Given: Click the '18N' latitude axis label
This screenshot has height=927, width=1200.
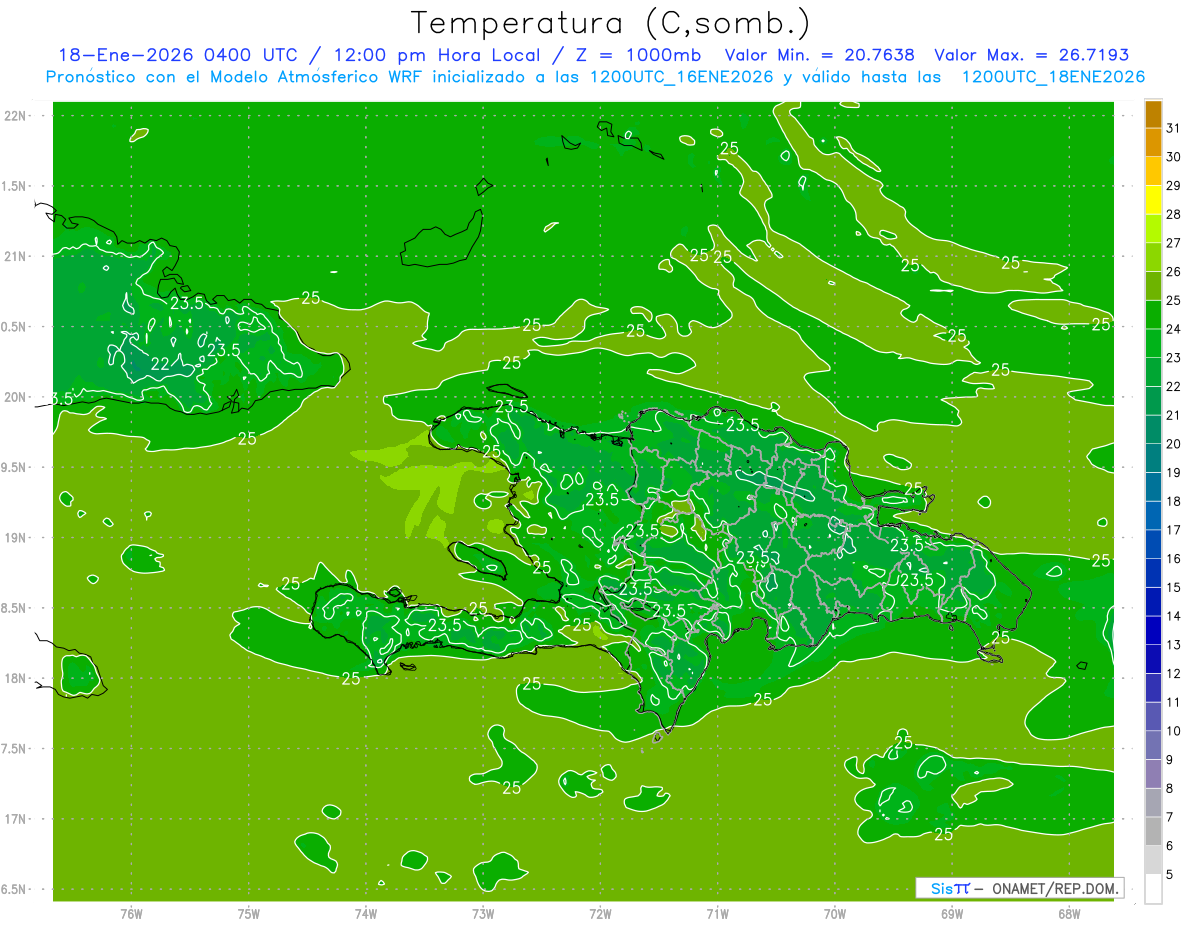Looking at the screenshot, I should click(16, 678).
